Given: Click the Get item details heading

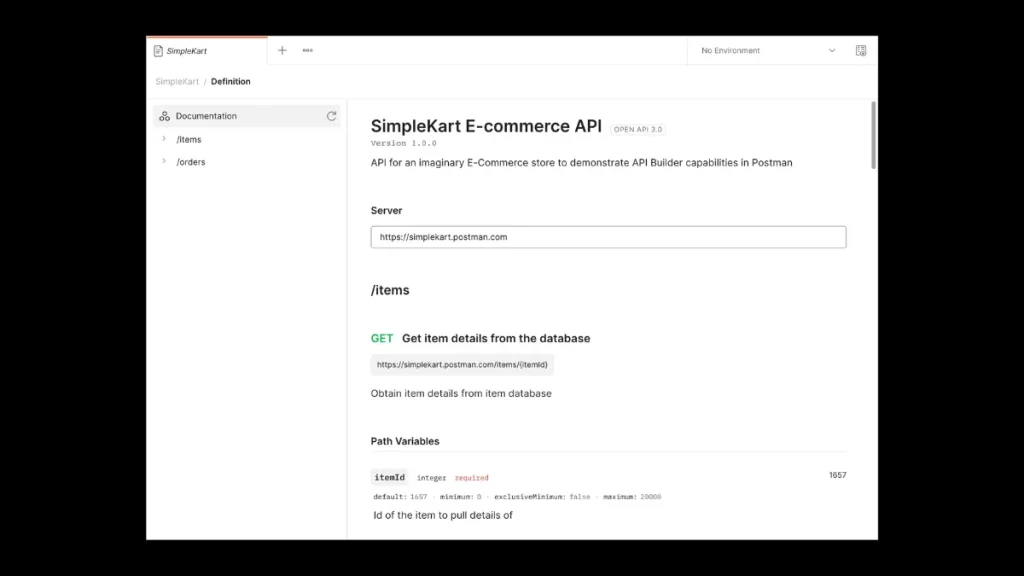Looking at the screenshot, I should (496, 338).
